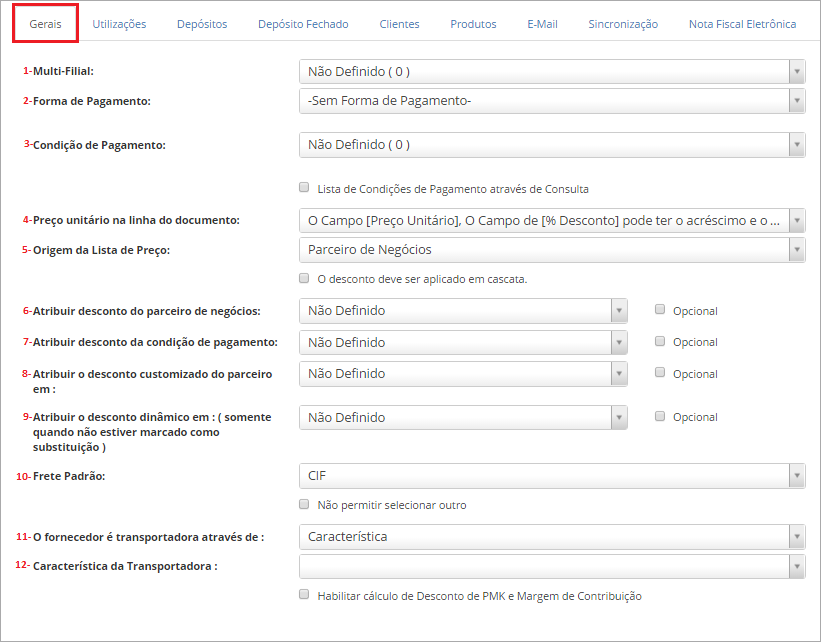Open the empty Característica da Transportadora dropdown
Screen dimensions: 821x642
point(552,567)
